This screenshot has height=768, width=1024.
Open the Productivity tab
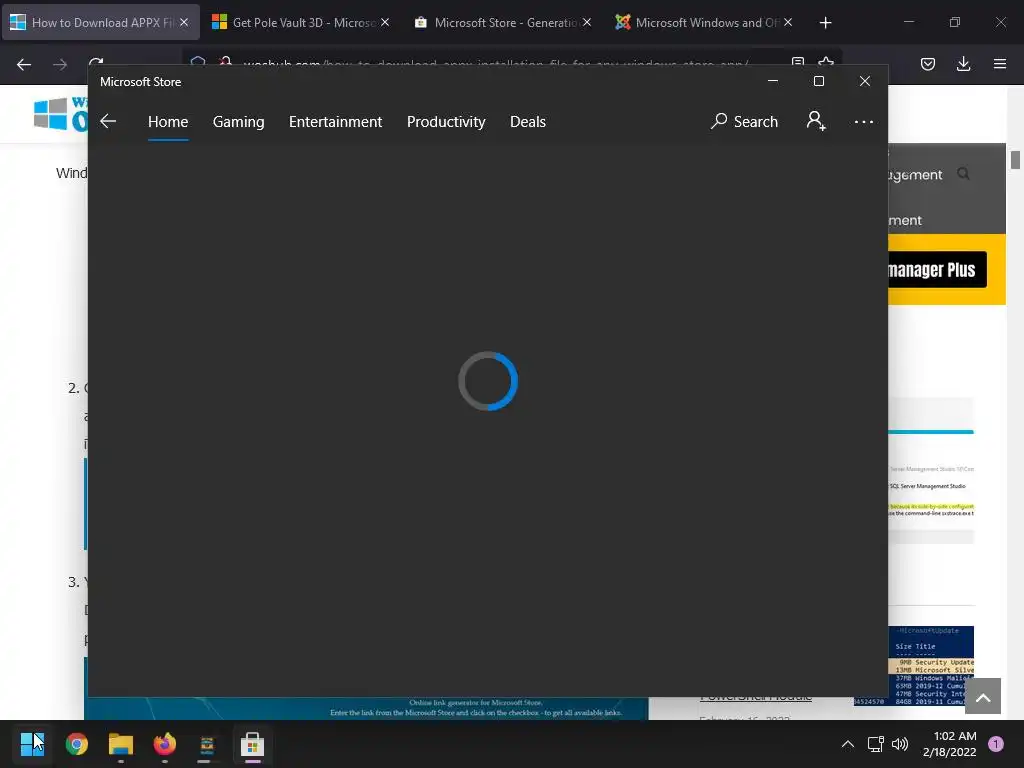pos(446,121)
